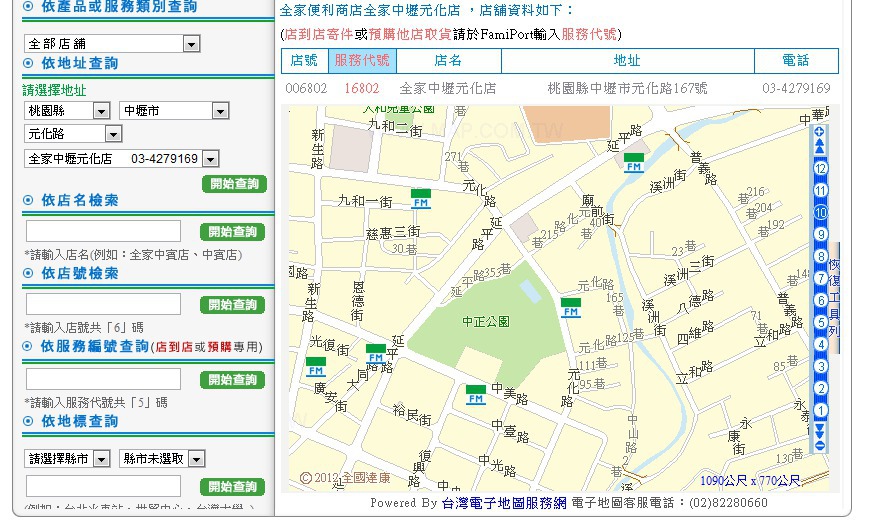Click the 中正公園 label on the map

coord(486,322)
